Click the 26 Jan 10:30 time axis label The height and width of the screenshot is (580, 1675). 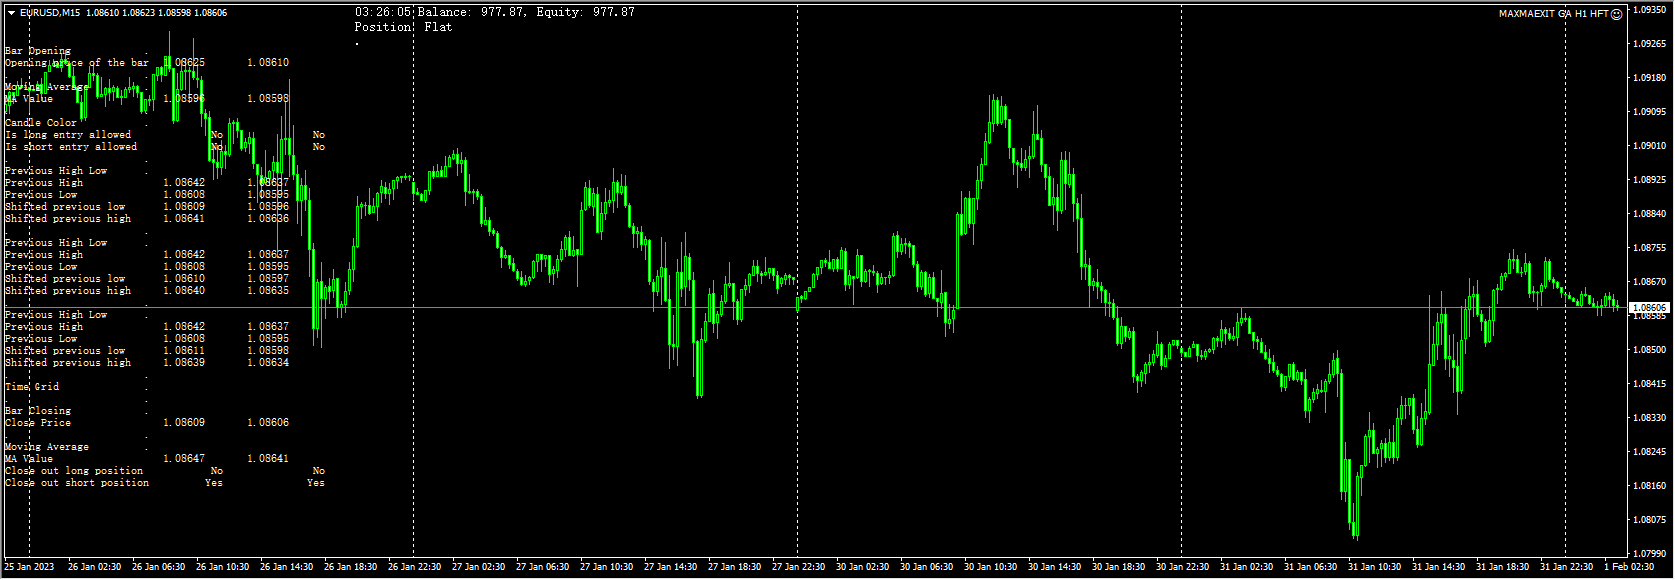pyautogui.click(x=222, y=567)
